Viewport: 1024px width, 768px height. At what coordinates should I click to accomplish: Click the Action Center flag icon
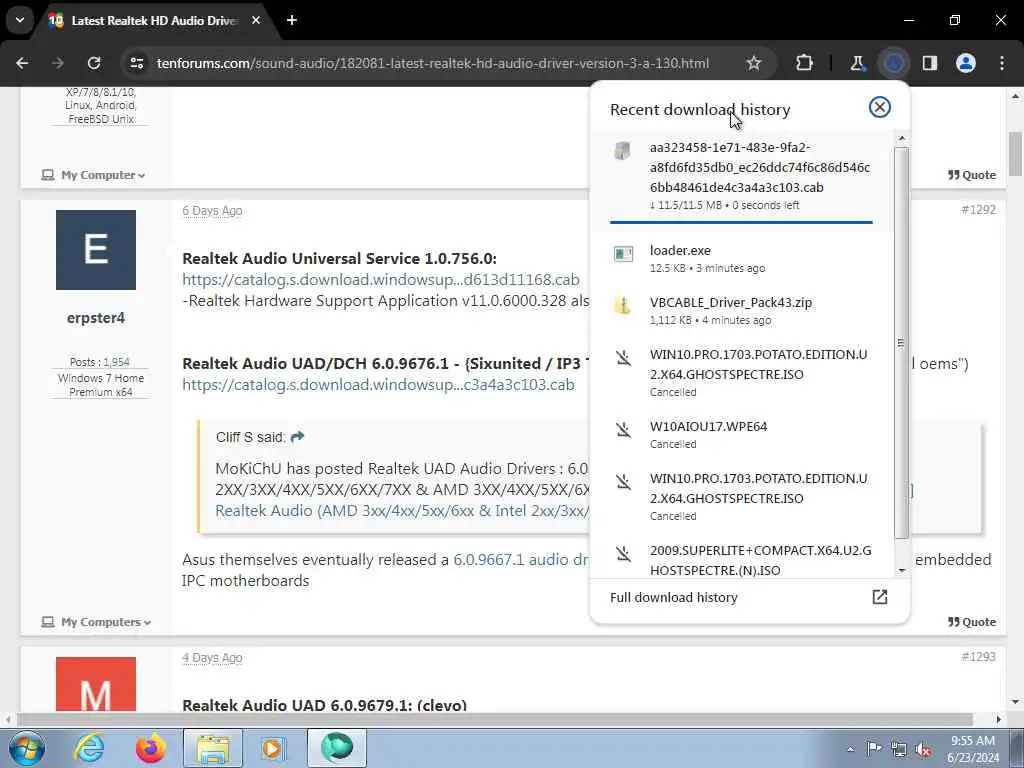874,749
